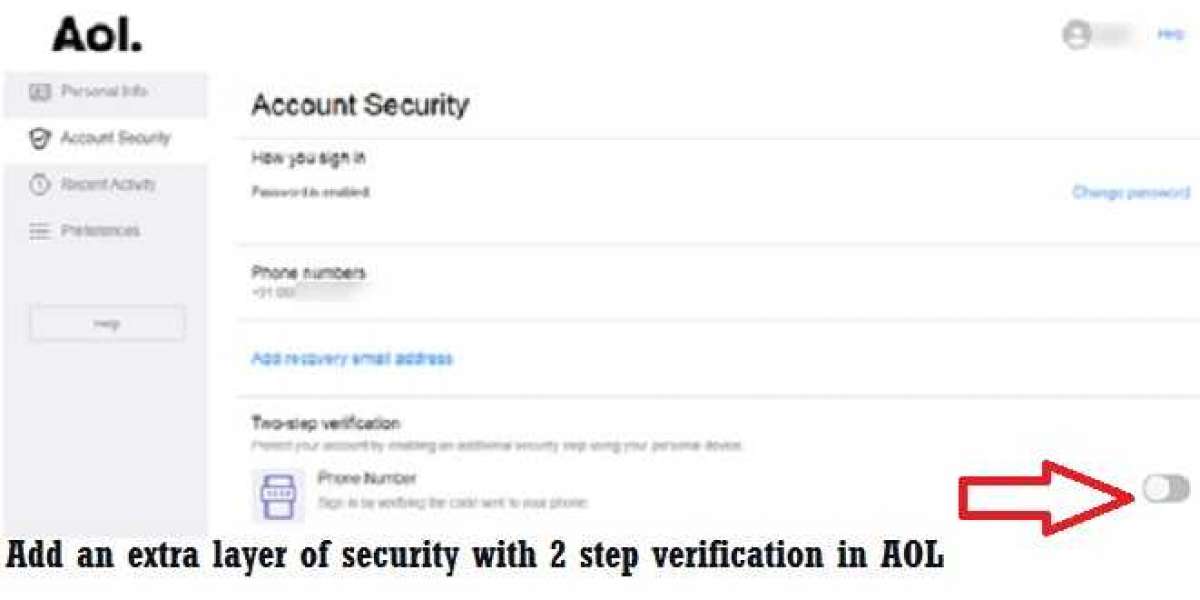The height and width of the screenshot is (600, 1200).
Task: Click the Account Security page heading
Action: pyautogui.click(x=360, y=105)
